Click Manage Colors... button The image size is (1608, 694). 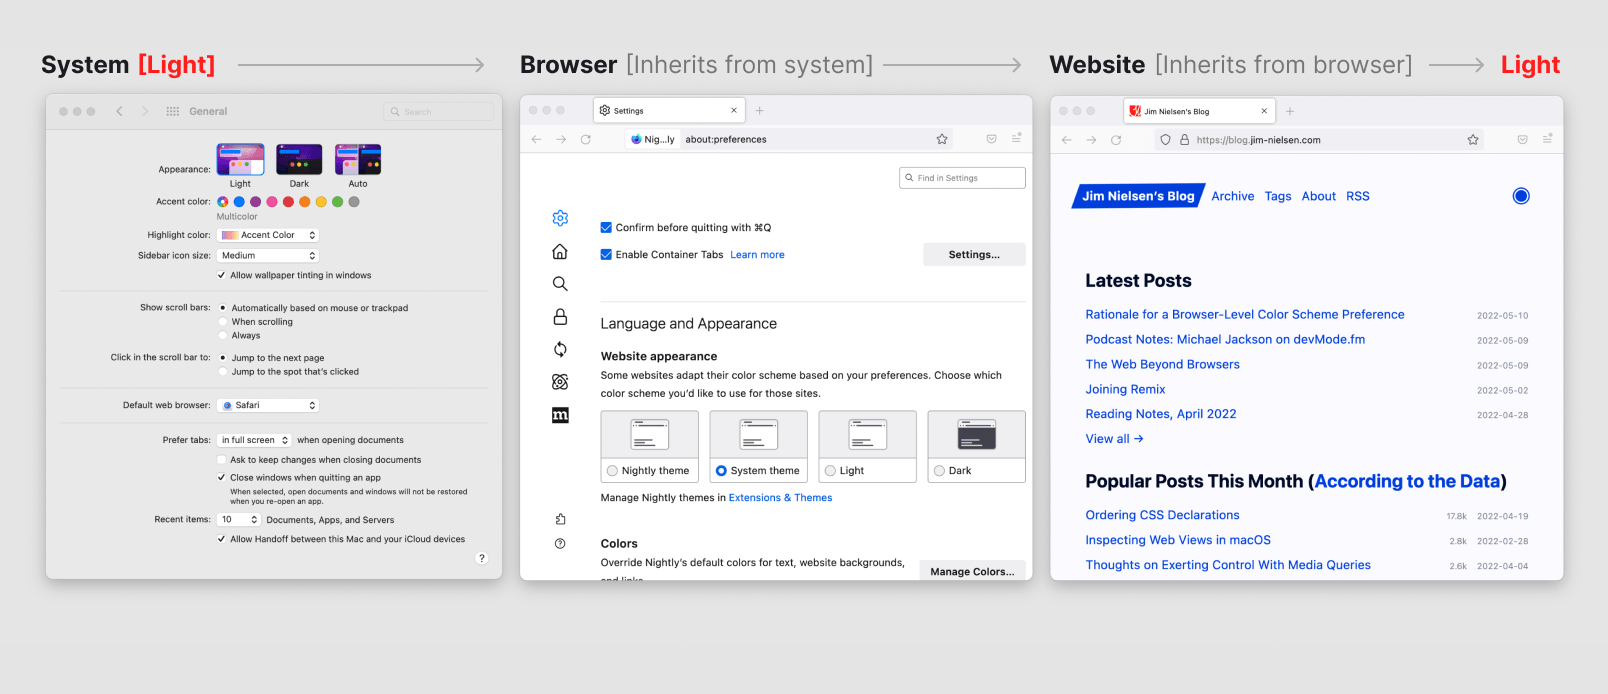click(x=972, y=571)
